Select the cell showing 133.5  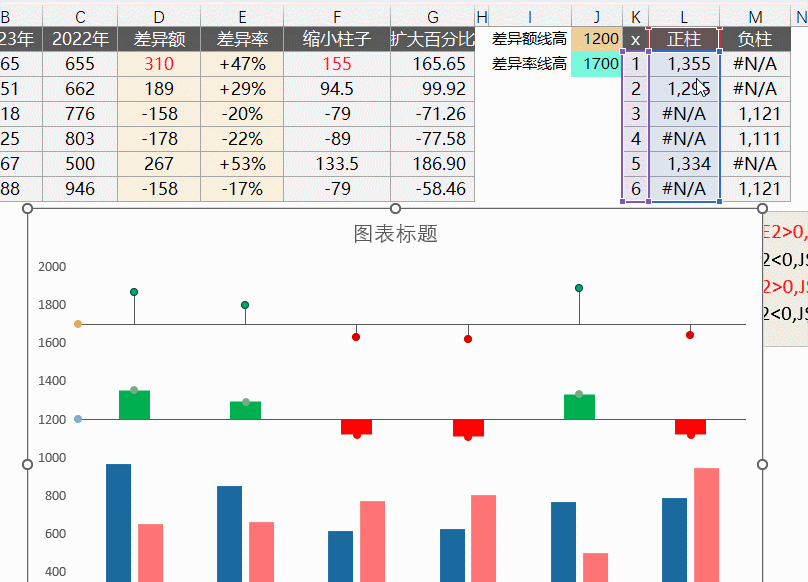pyautogui.click(x=337, y=164)
